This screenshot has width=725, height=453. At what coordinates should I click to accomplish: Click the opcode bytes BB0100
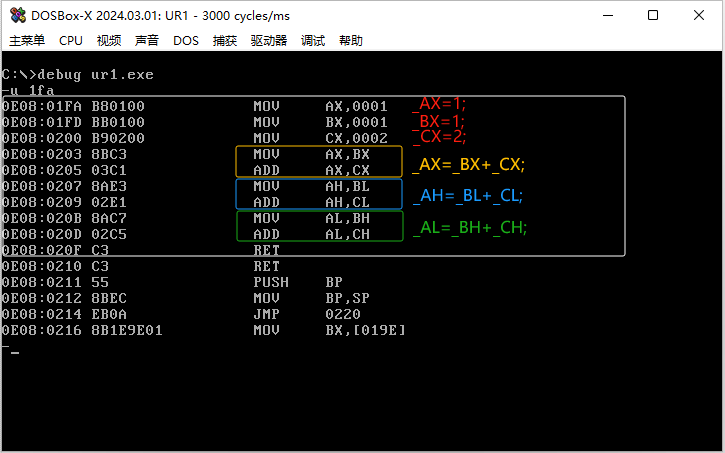click(118, 122)
